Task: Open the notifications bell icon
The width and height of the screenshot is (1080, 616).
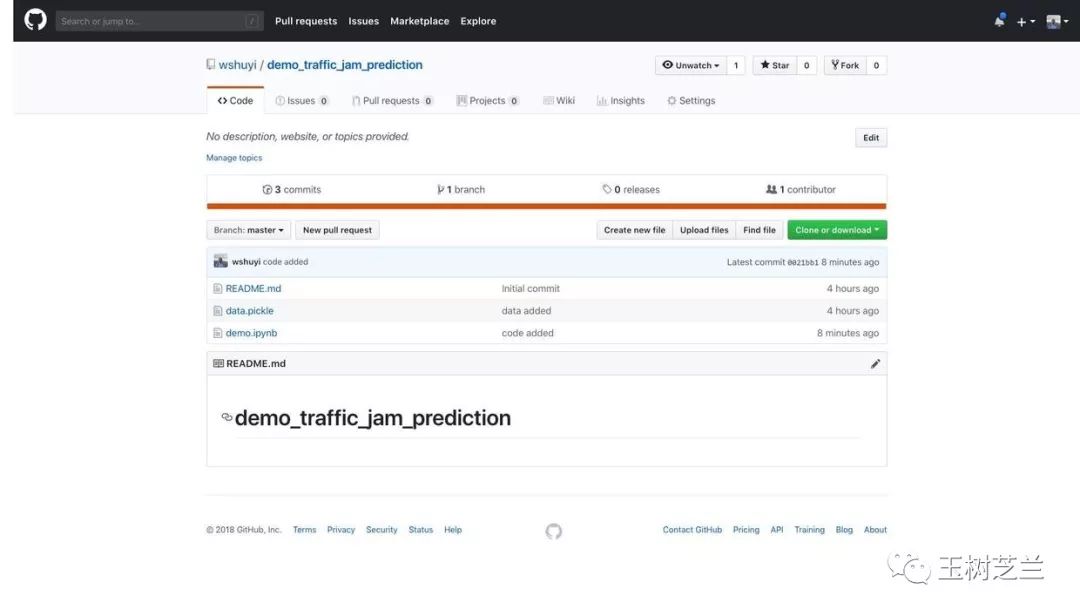Action: coord(999,21)
